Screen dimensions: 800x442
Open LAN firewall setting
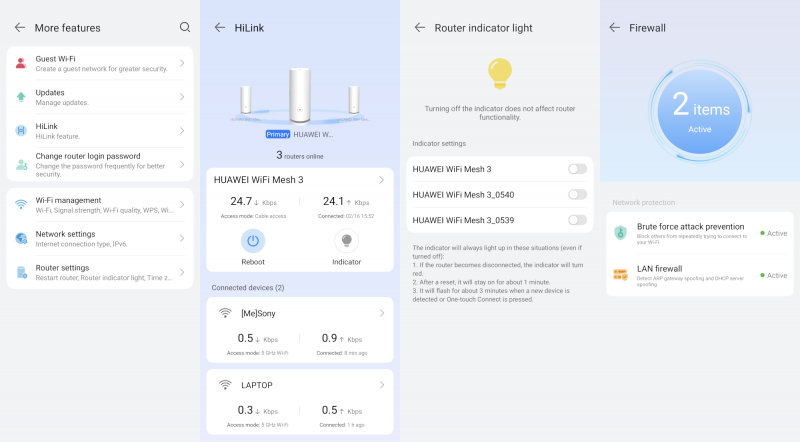tap(699, 275)
